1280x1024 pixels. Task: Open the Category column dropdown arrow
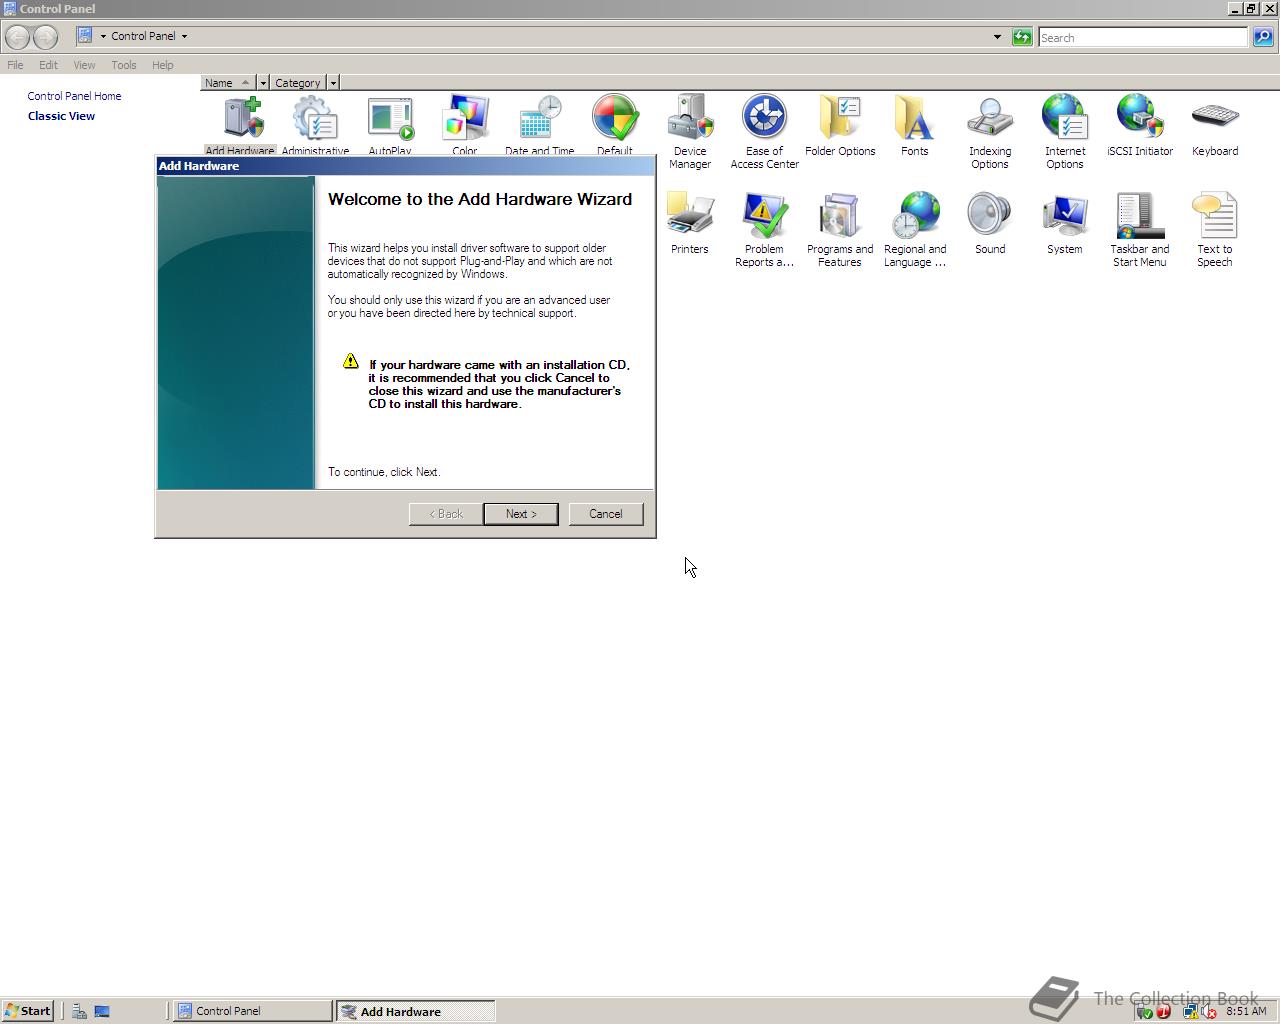[x=333, y=83]
